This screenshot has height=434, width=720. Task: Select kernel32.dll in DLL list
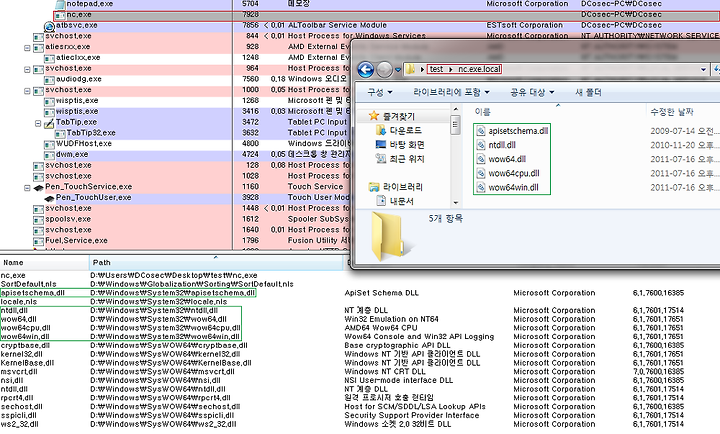(x=22, y=354)
